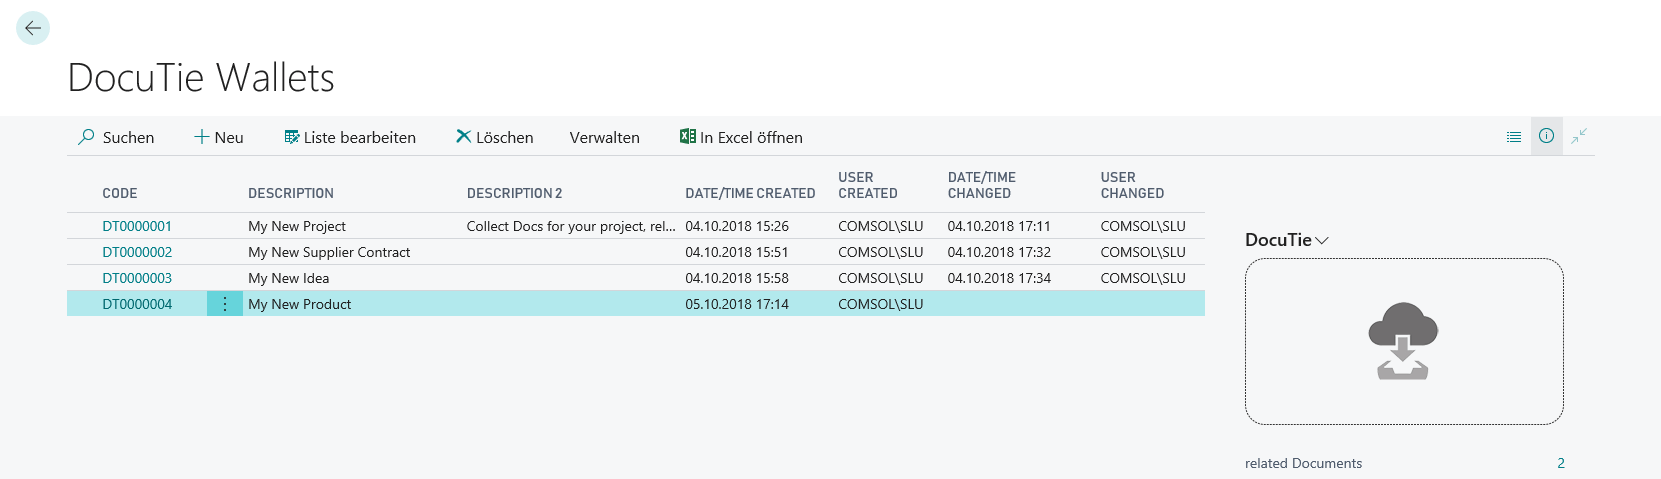Toggle the FactBox information pane
Screen dimensions: 1661x479
click(x=1546, y=136)
